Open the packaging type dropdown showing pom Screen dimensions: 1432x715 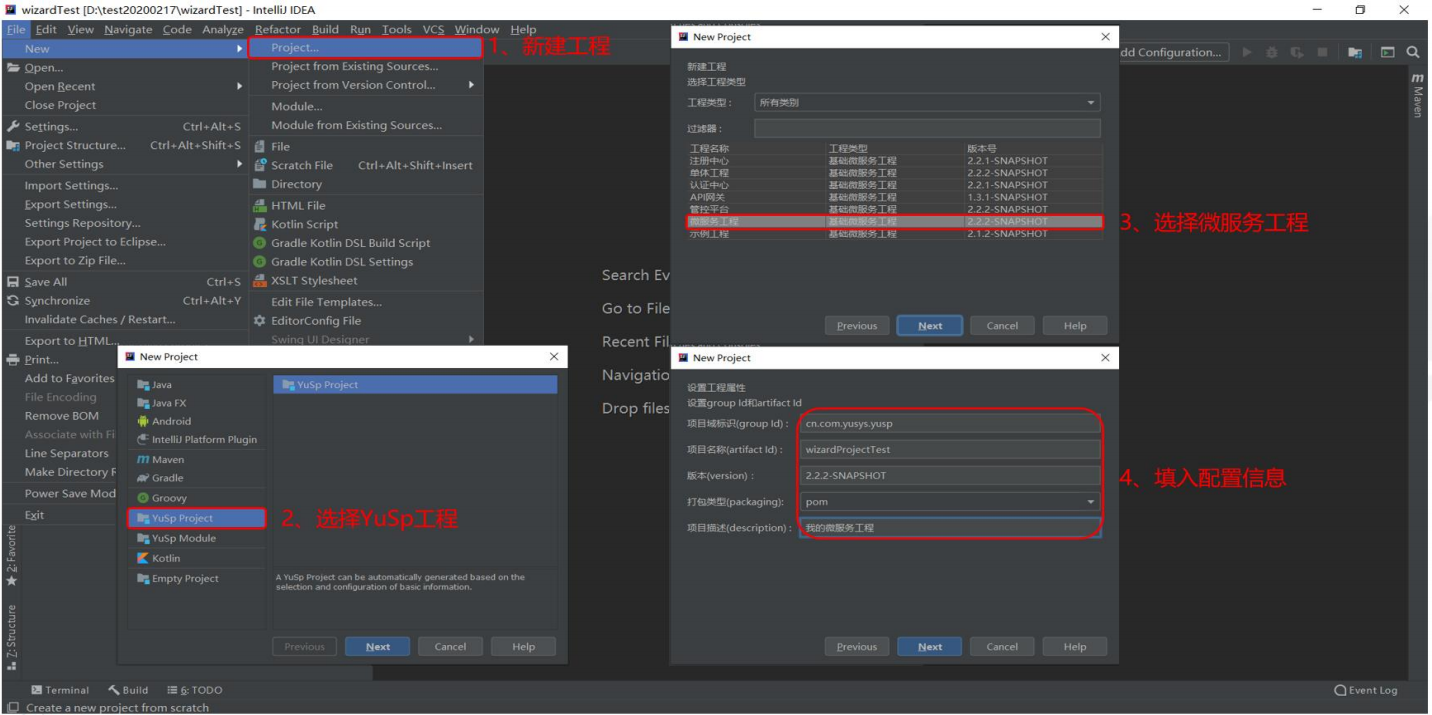point(949,502)
